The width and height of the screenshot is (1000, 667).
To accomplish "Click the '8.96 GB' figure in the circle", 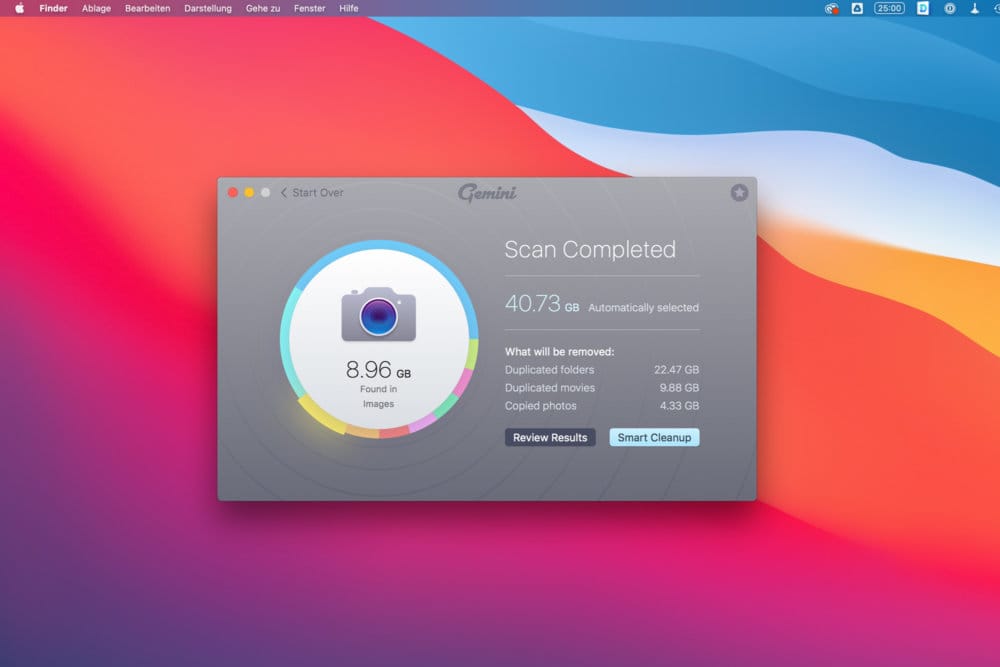I will (378, 370).
